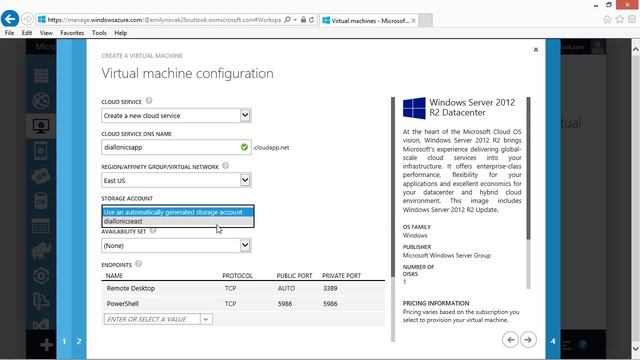
Task: Open the Edit menu
Action: (x=27, y=33)
